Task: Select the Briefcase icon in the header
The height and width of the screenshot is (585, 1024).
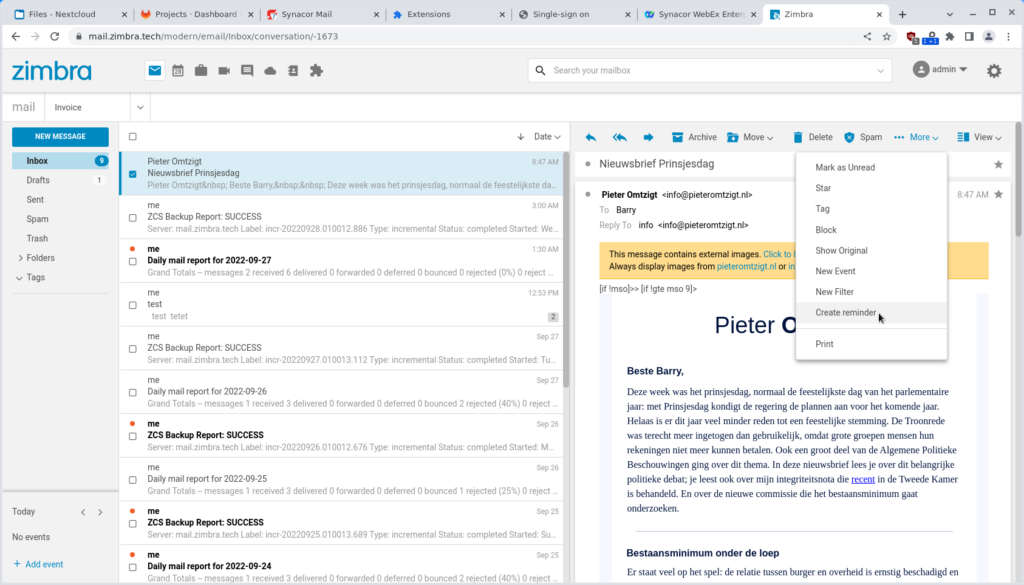Action: (x=202, y=71)
